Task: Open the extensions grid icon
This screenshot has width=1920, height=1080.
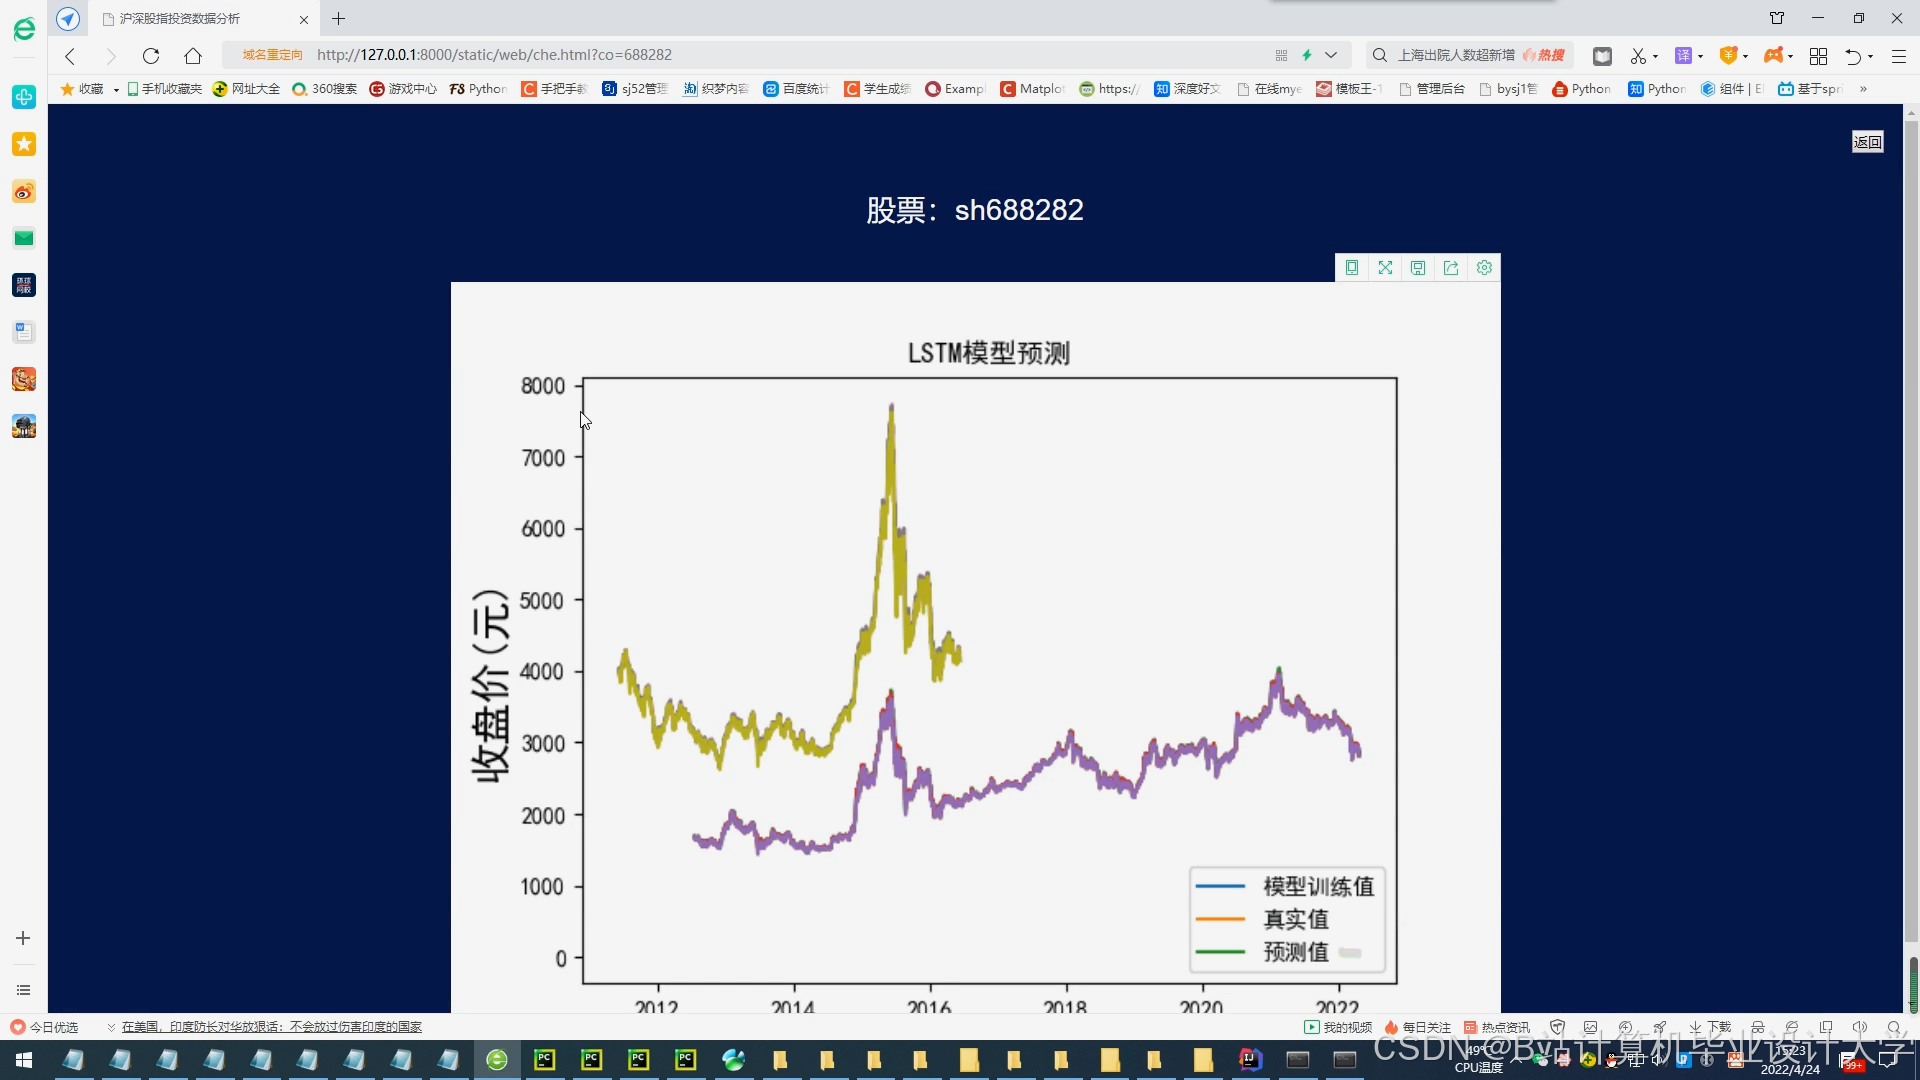Action: [x=1819, y=56]
